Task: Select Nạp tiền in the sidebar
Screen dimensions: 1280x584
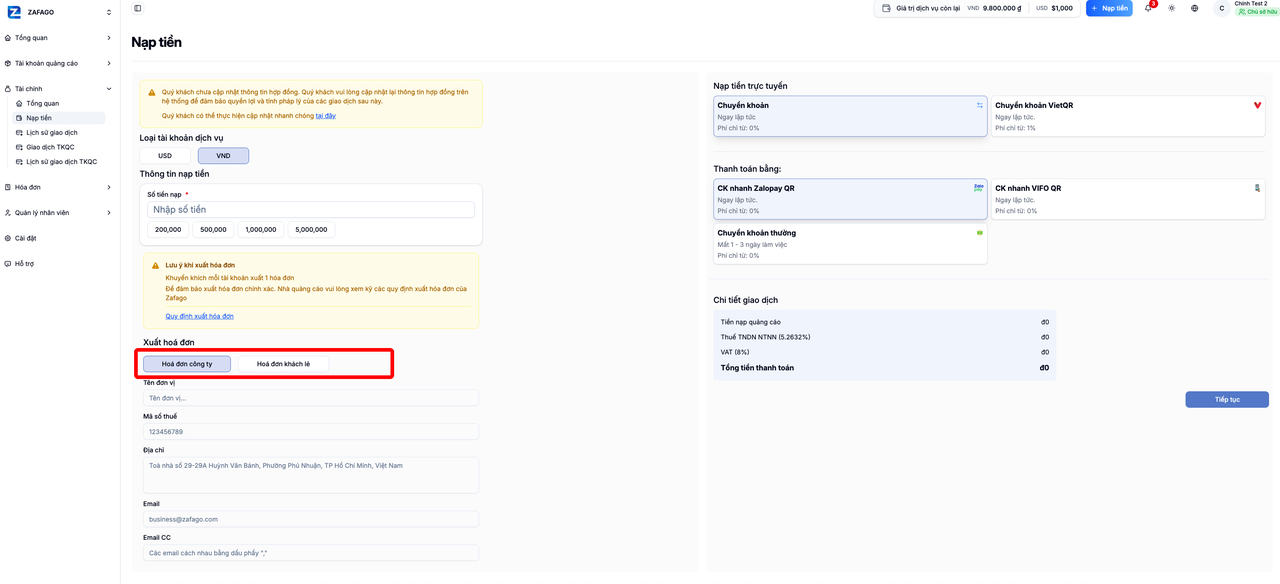Action: click(x=58, y=118)
